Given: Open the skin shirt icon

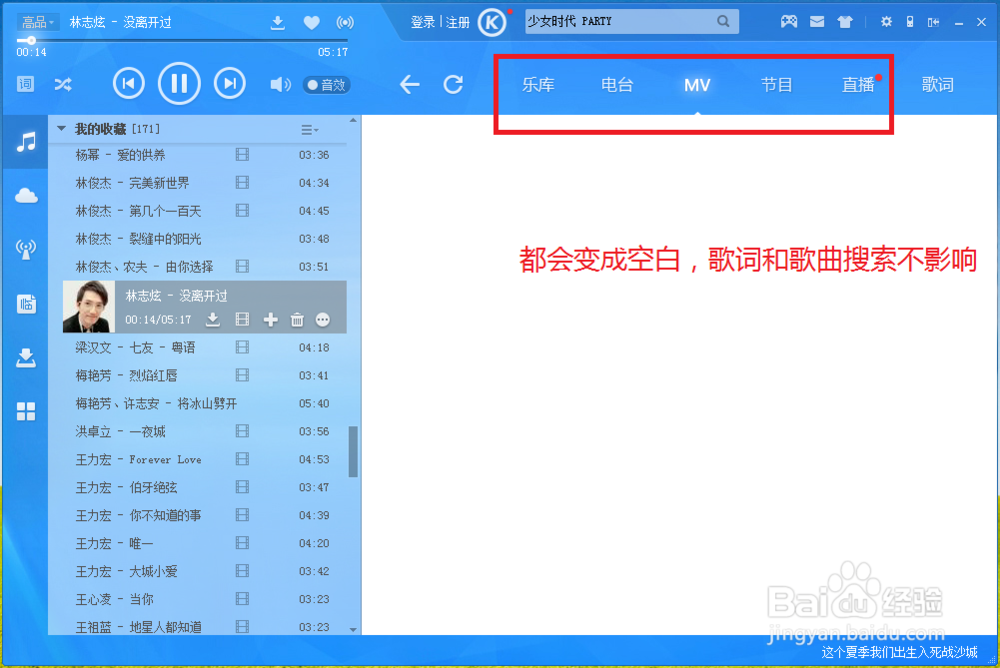Looking at the screenshot, I should (x=845, y=22).
